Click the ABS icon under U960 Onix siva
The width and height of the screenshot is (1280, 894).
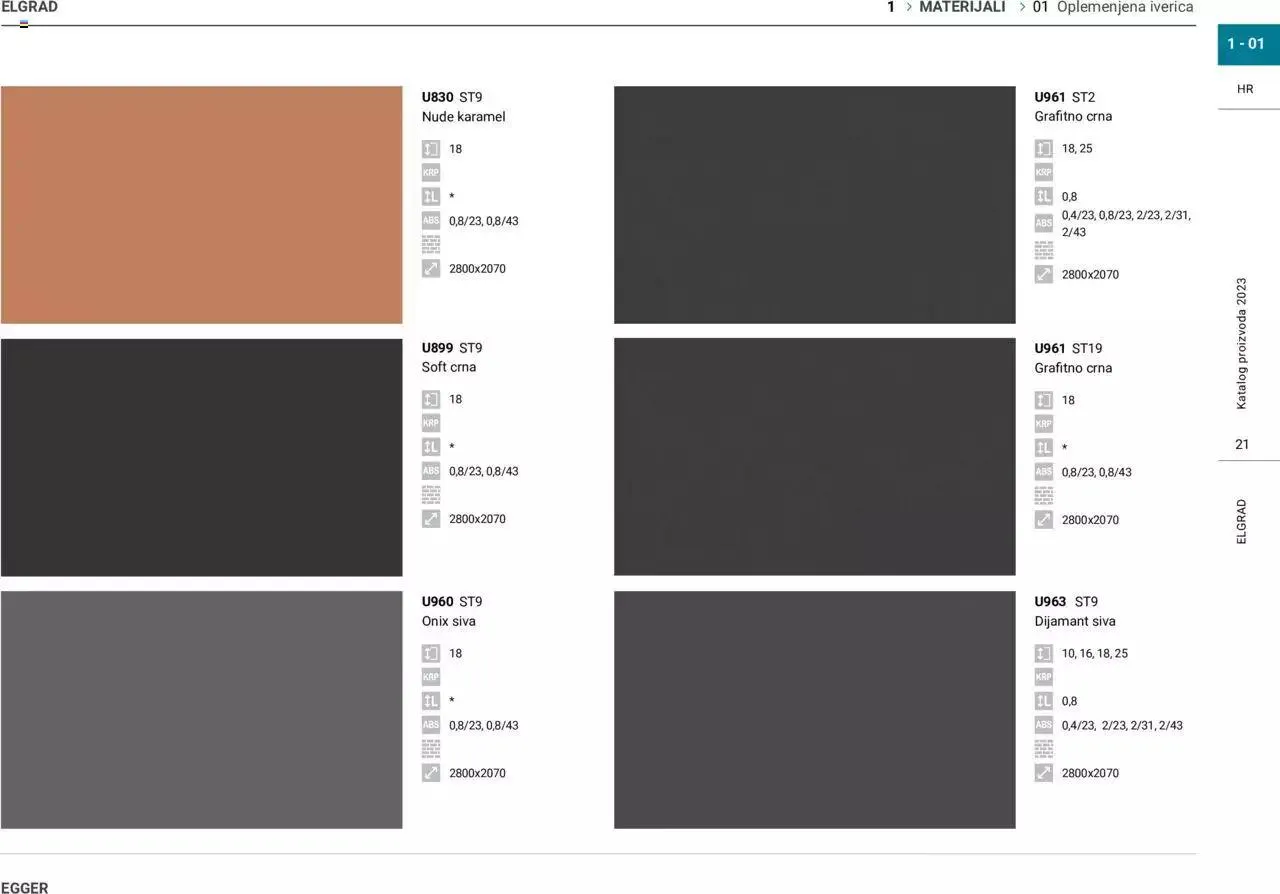(x=431, y=725)
